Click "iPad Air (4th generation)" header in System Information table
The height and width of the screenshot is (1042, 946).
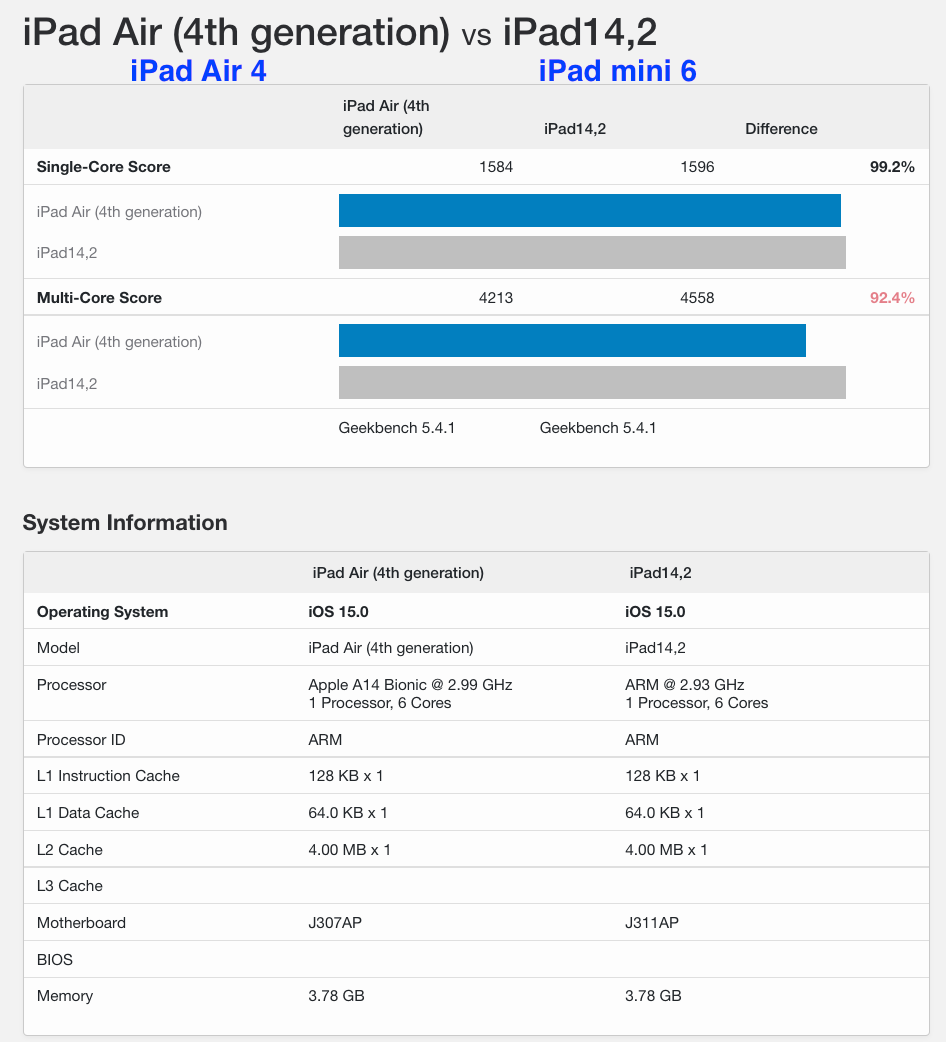pyautogui.click(x=398, y=573)
